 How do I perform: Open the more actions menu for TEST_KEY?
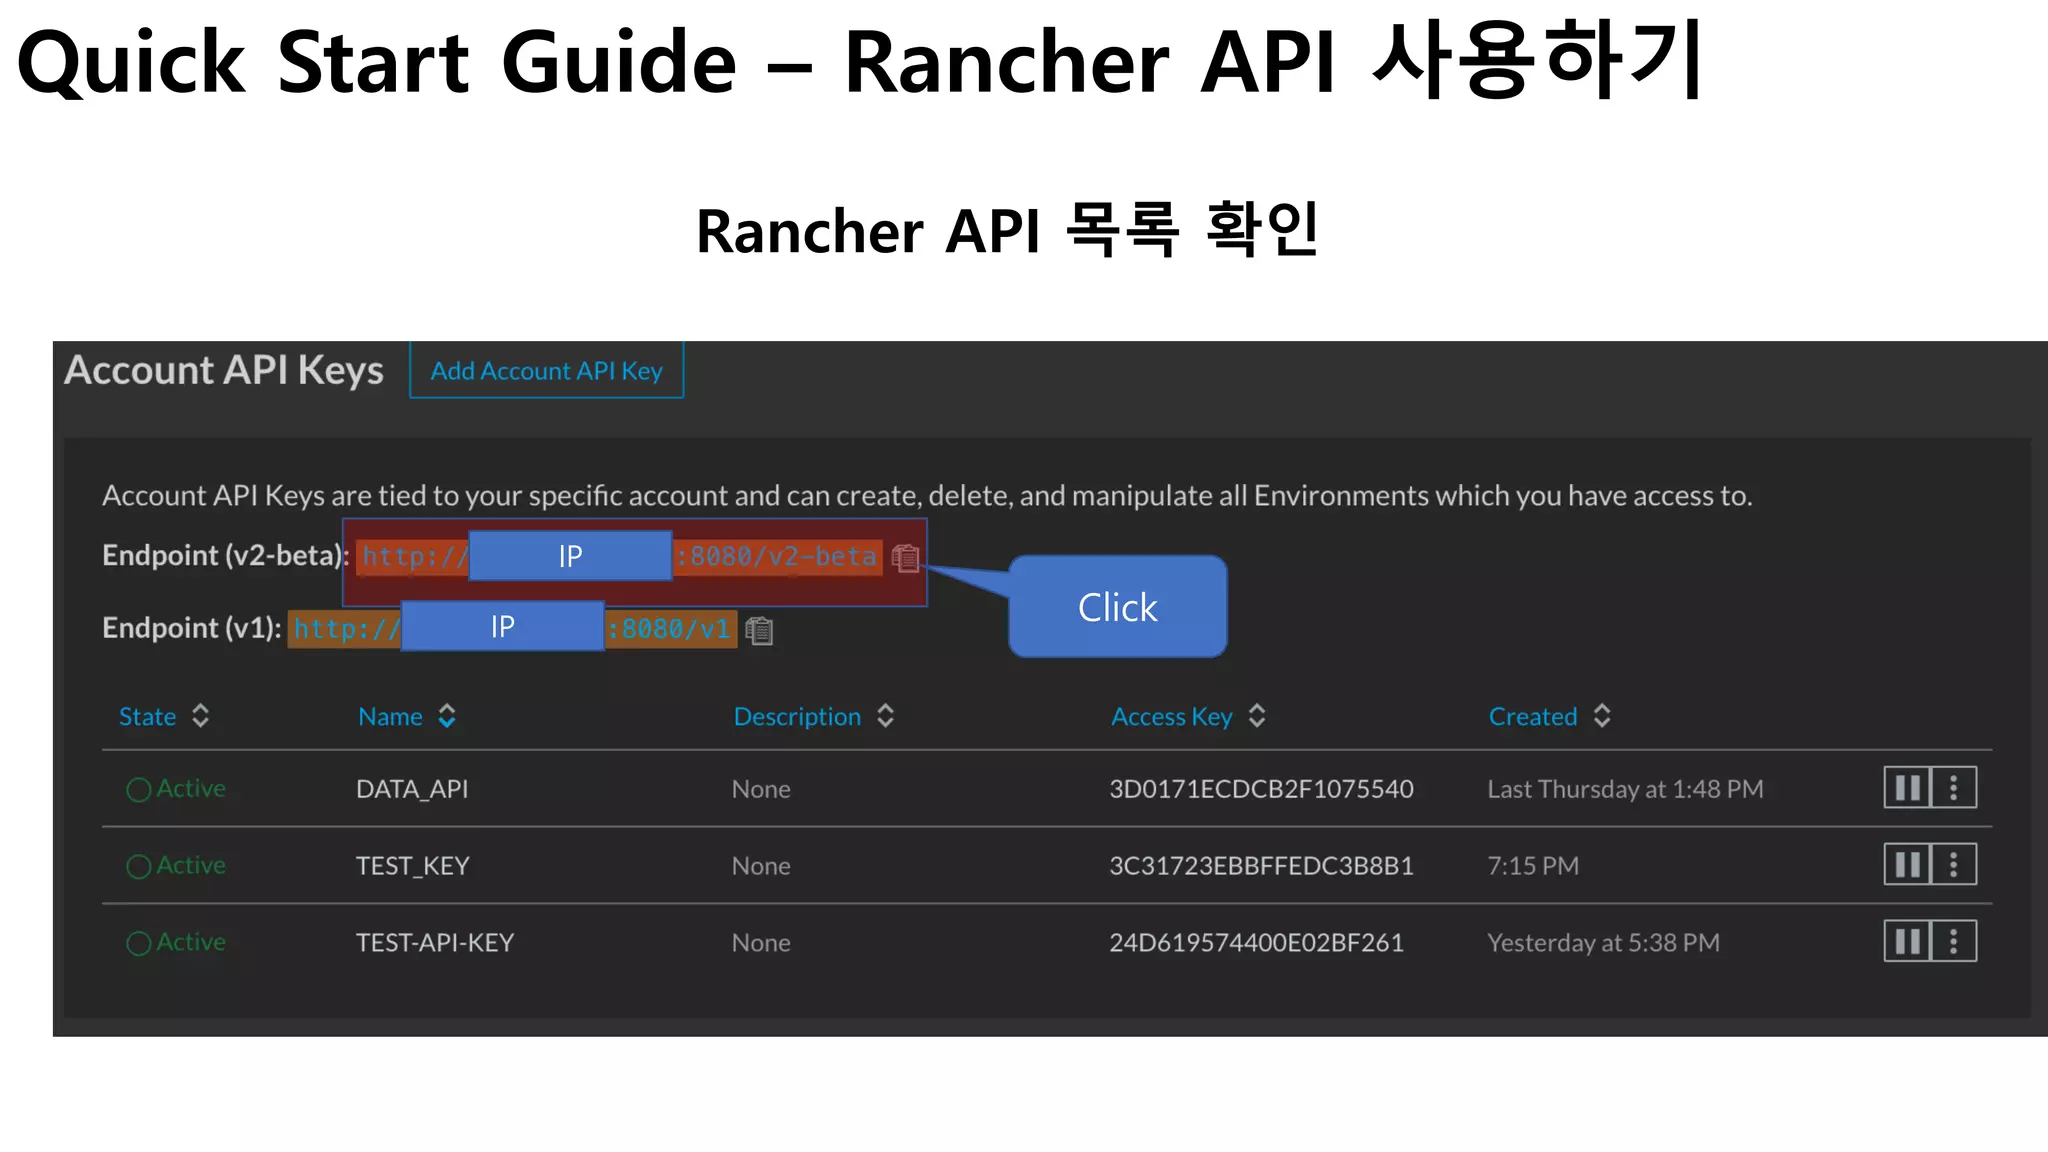1953,865
